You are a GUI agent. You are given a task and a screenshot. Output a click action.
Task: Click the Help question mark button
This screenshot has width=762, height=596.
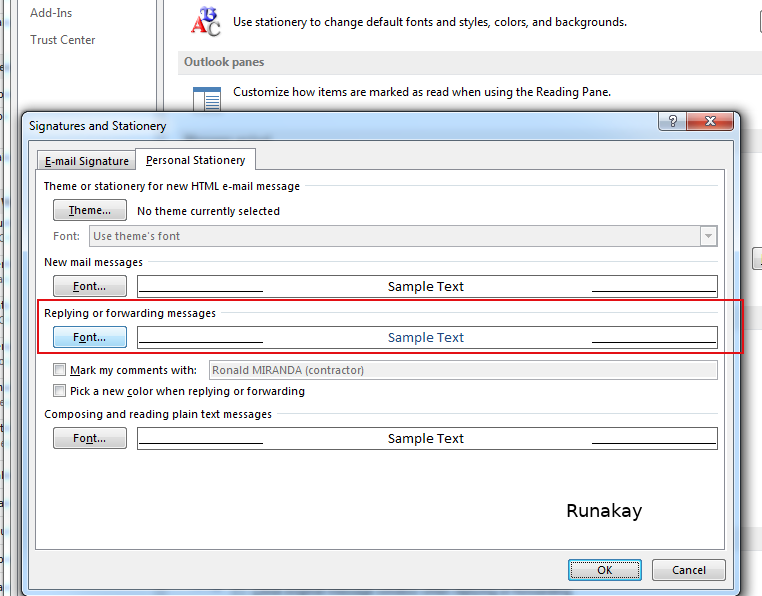(x=673, y=121)
